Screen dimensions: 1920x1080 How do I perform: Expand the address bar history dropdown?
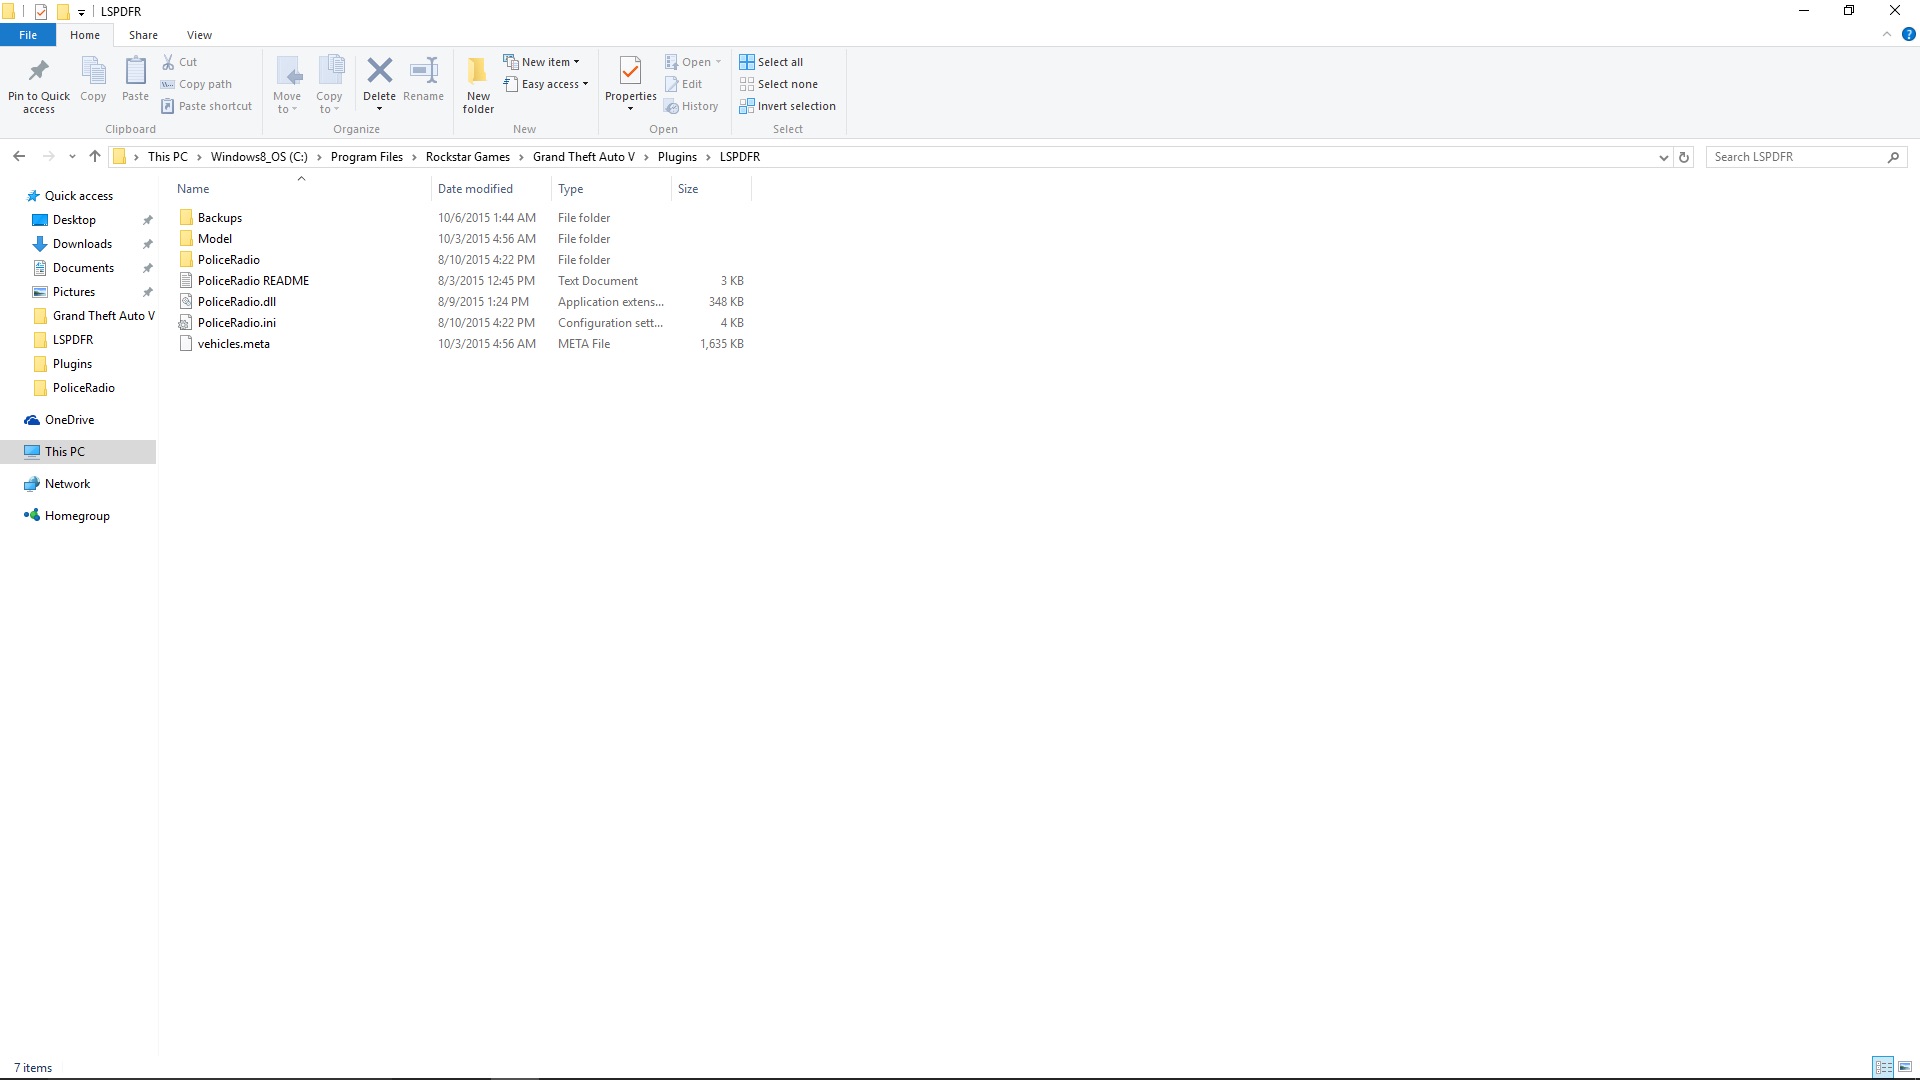pyautogui.click(x=1663, y=157)
